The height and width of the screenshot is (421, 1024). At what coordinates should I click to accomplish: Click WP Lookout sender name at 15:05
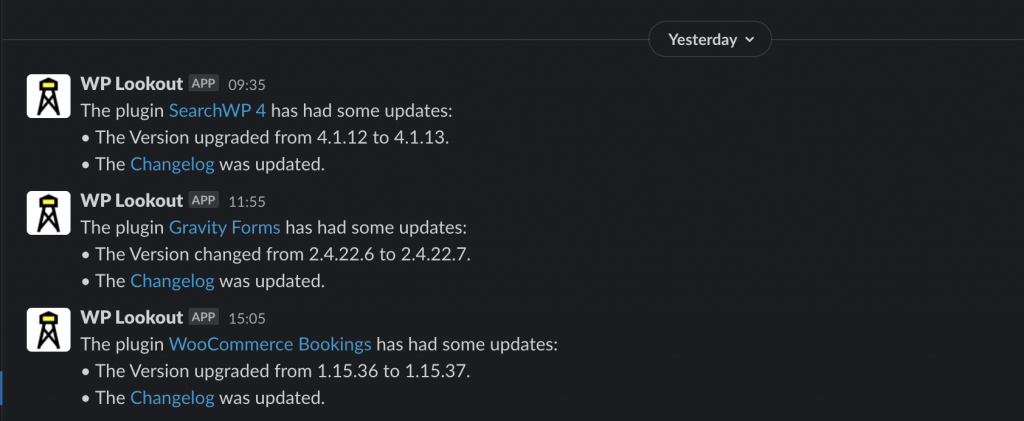click(x=132, y=317)
